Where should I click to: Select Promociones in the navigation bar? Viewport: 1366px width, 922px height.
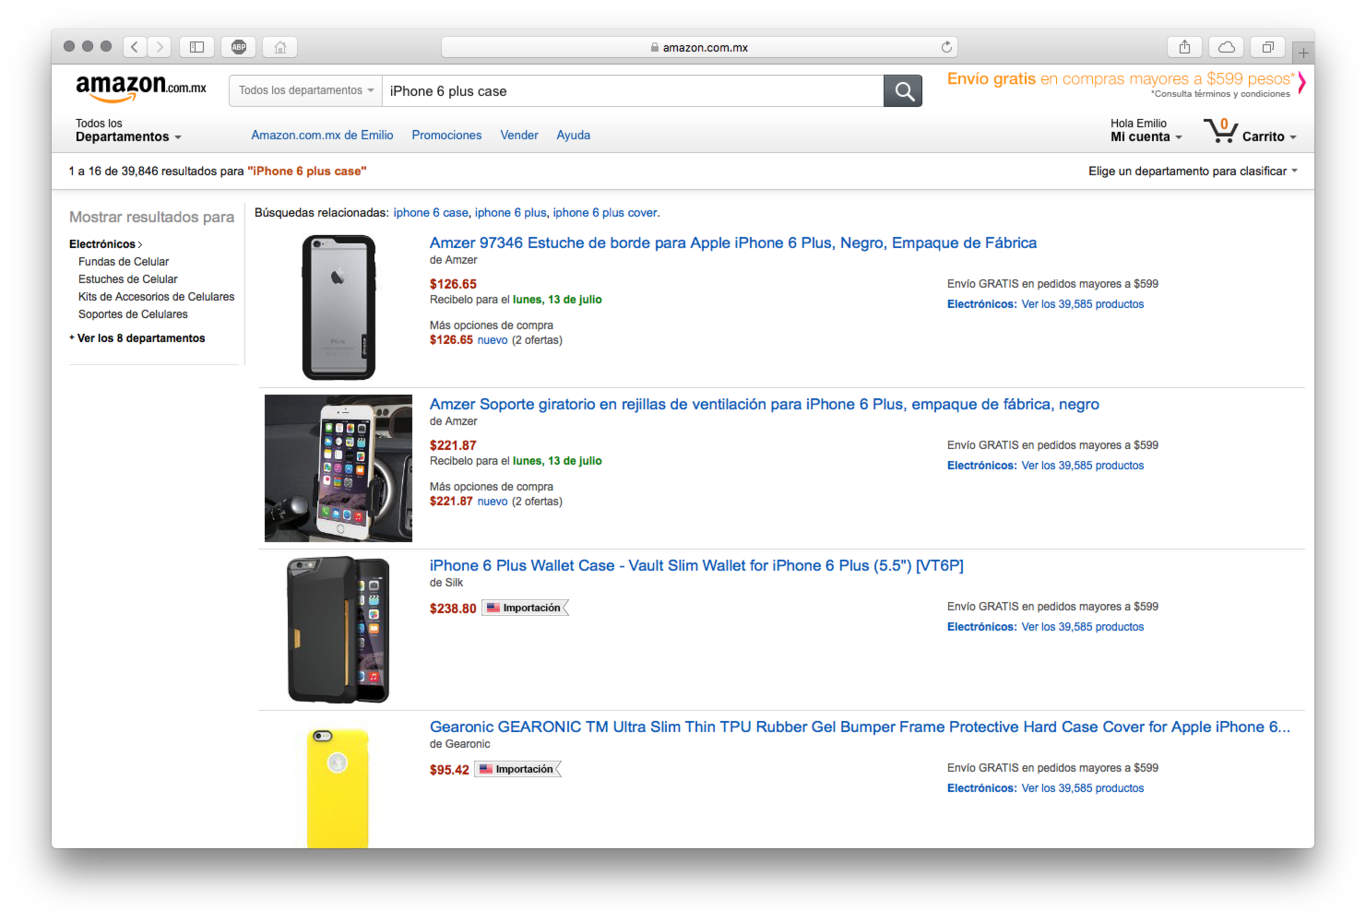446,135
